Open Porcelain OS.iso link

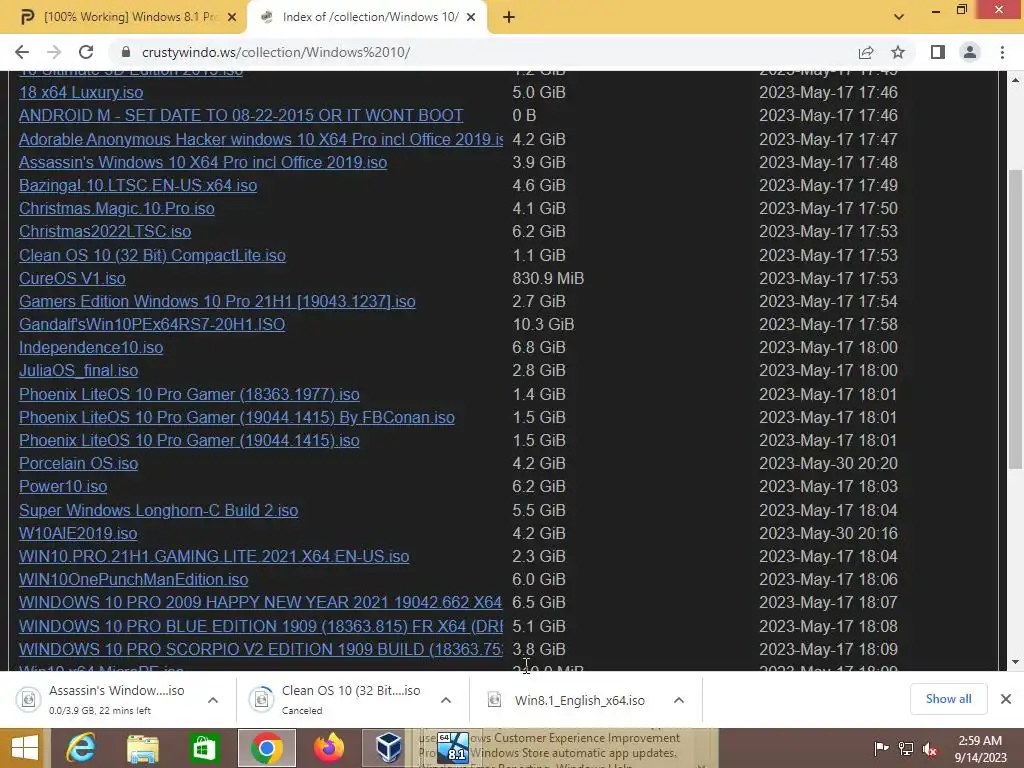pyautogui.click(x=78, y=464)
